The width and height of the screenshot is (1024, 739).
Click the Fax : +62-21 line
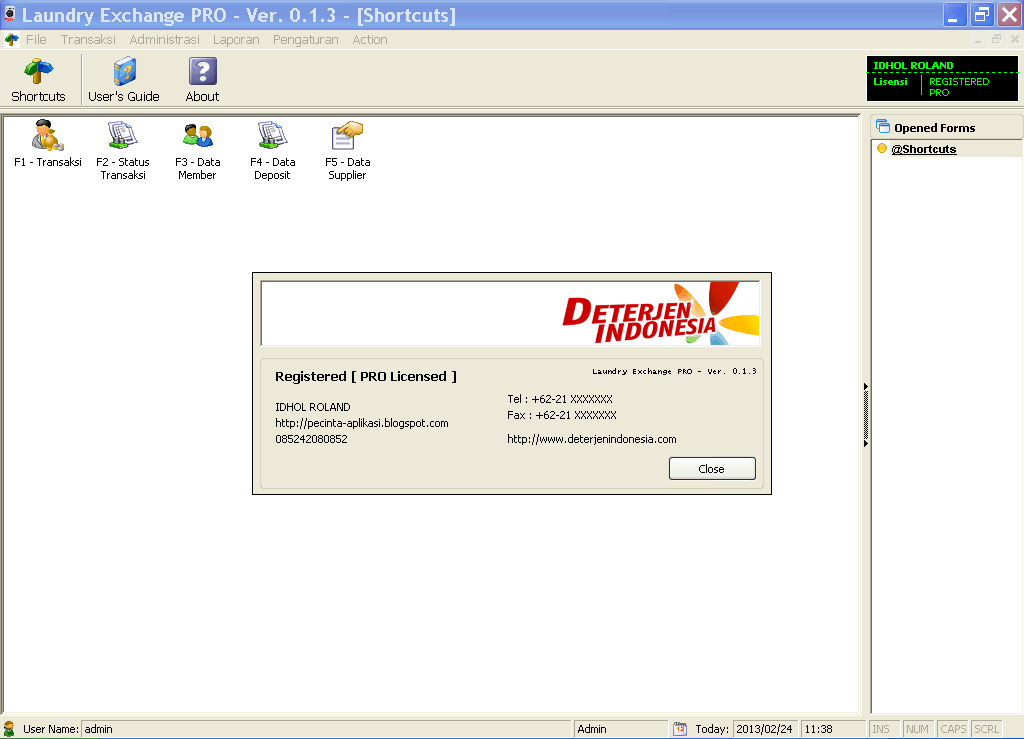tap(562, 415)
